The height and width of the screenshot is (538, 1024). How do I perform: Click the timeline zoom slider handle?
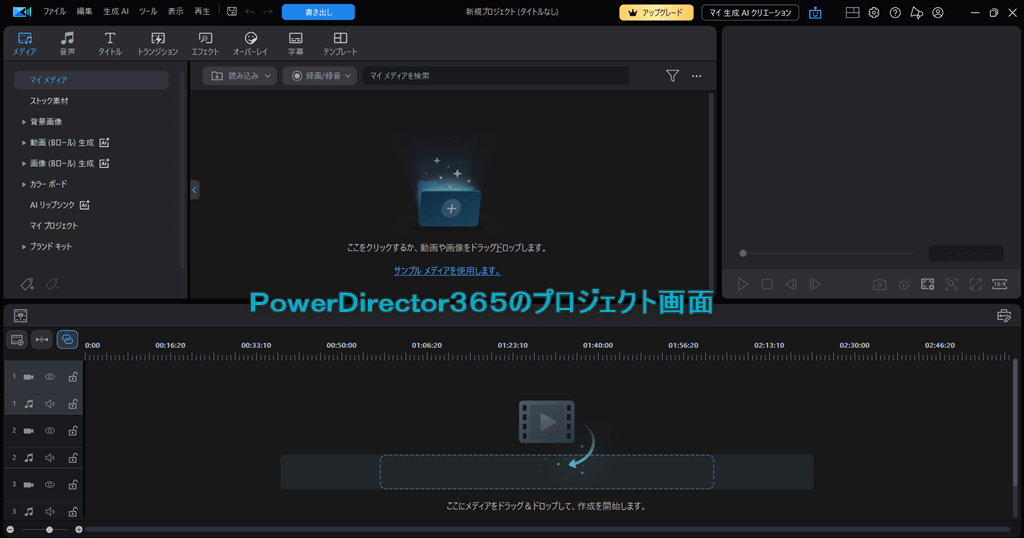pyautogui.click(x=49, y=530)
